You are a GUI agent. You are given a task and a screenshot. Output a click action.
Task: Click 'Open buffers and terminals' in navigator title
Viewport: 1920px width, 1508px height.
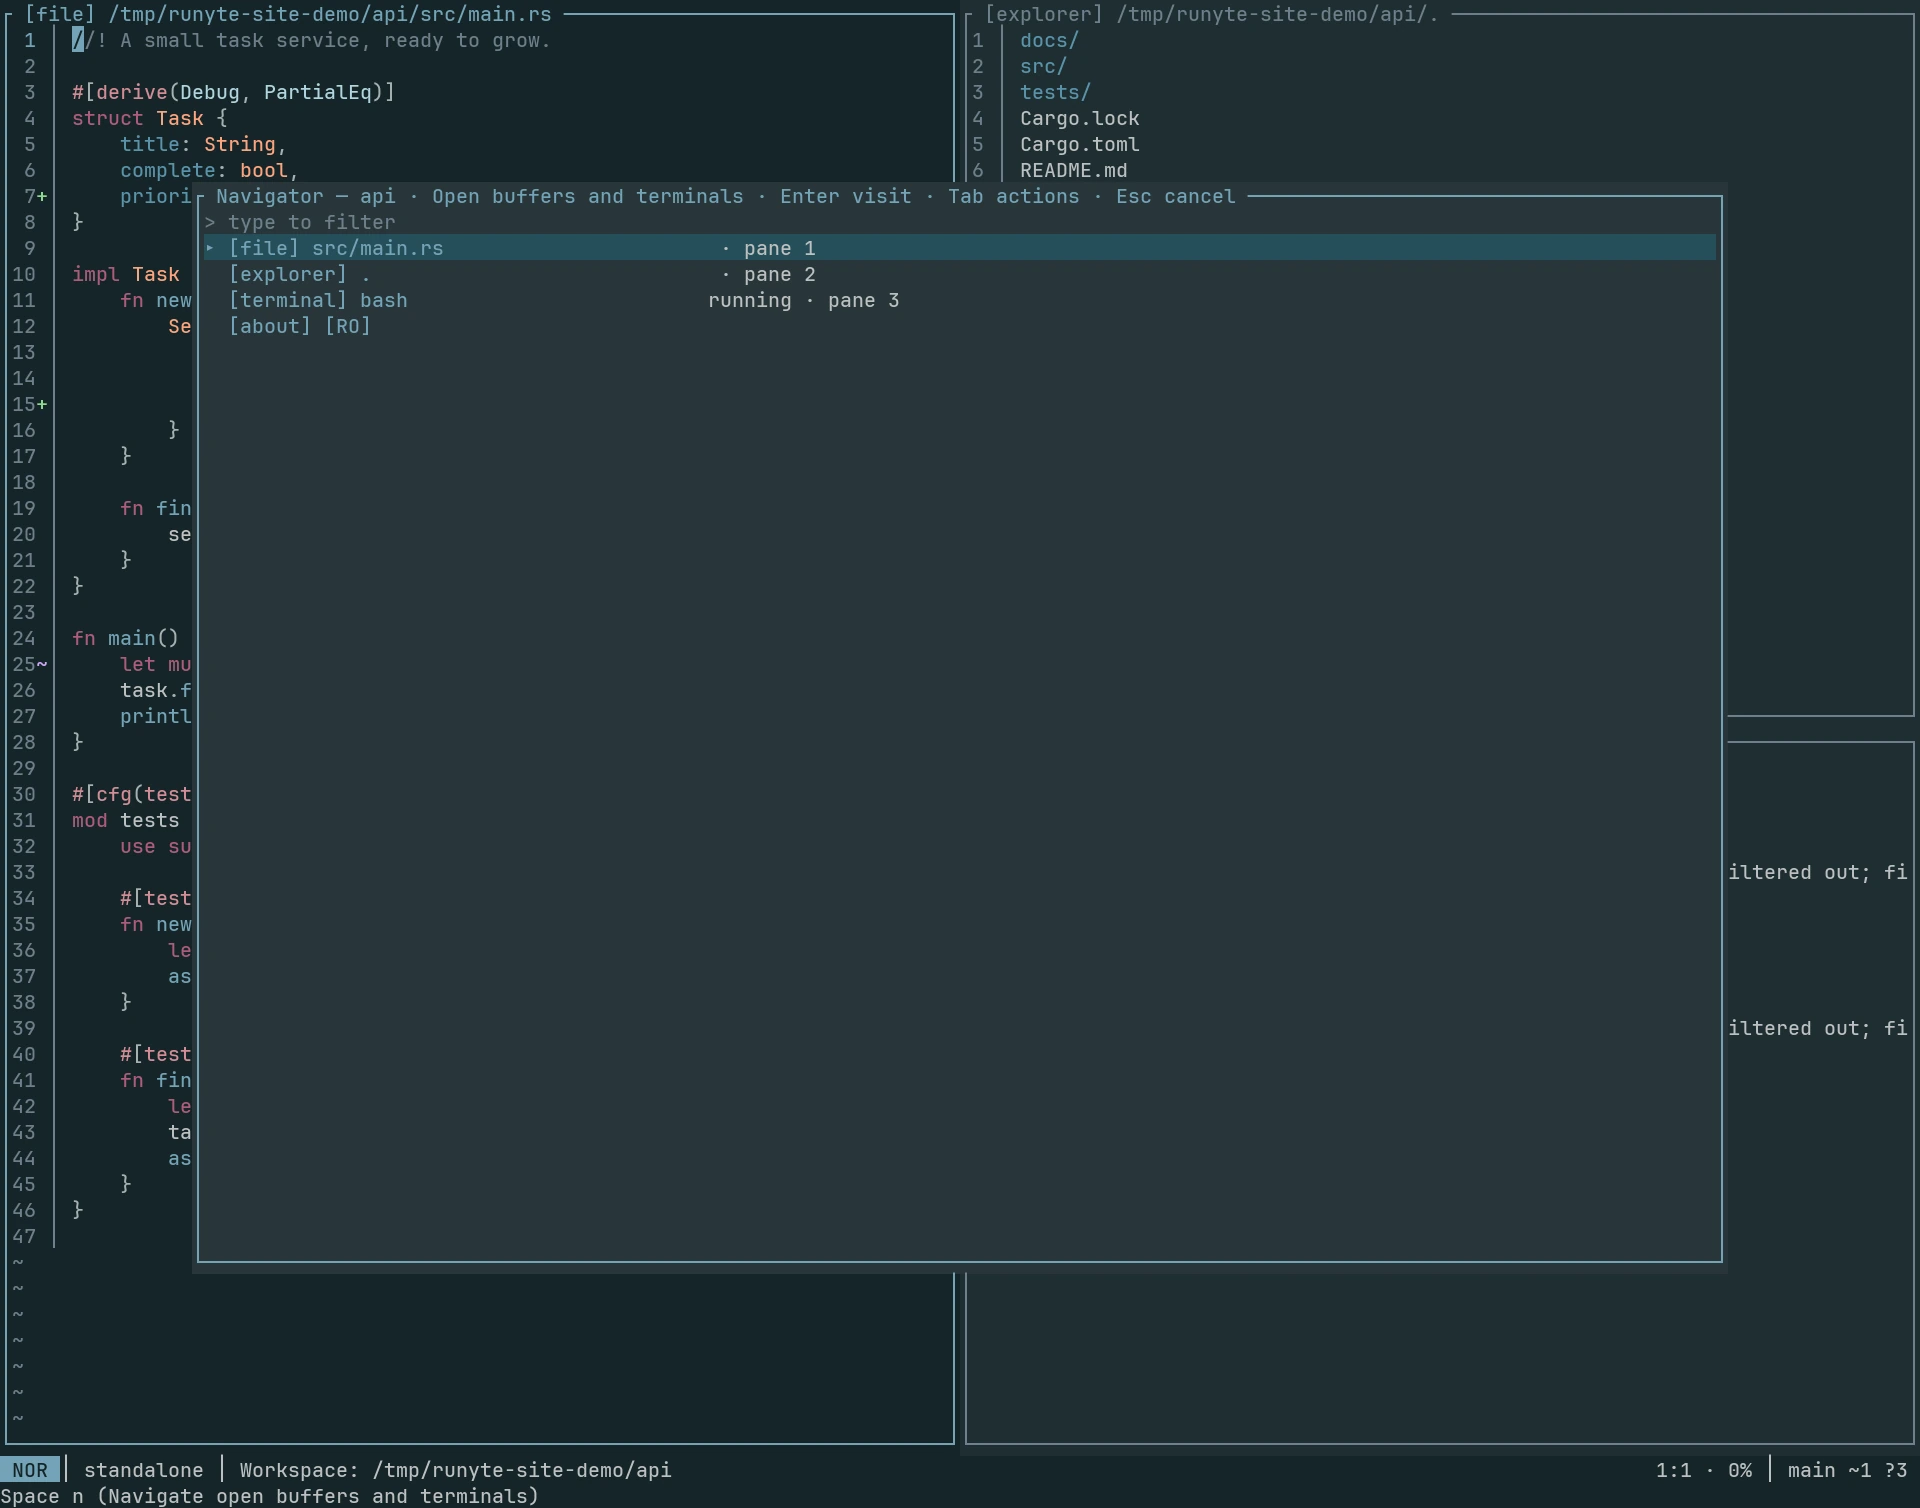coord(587,196)
